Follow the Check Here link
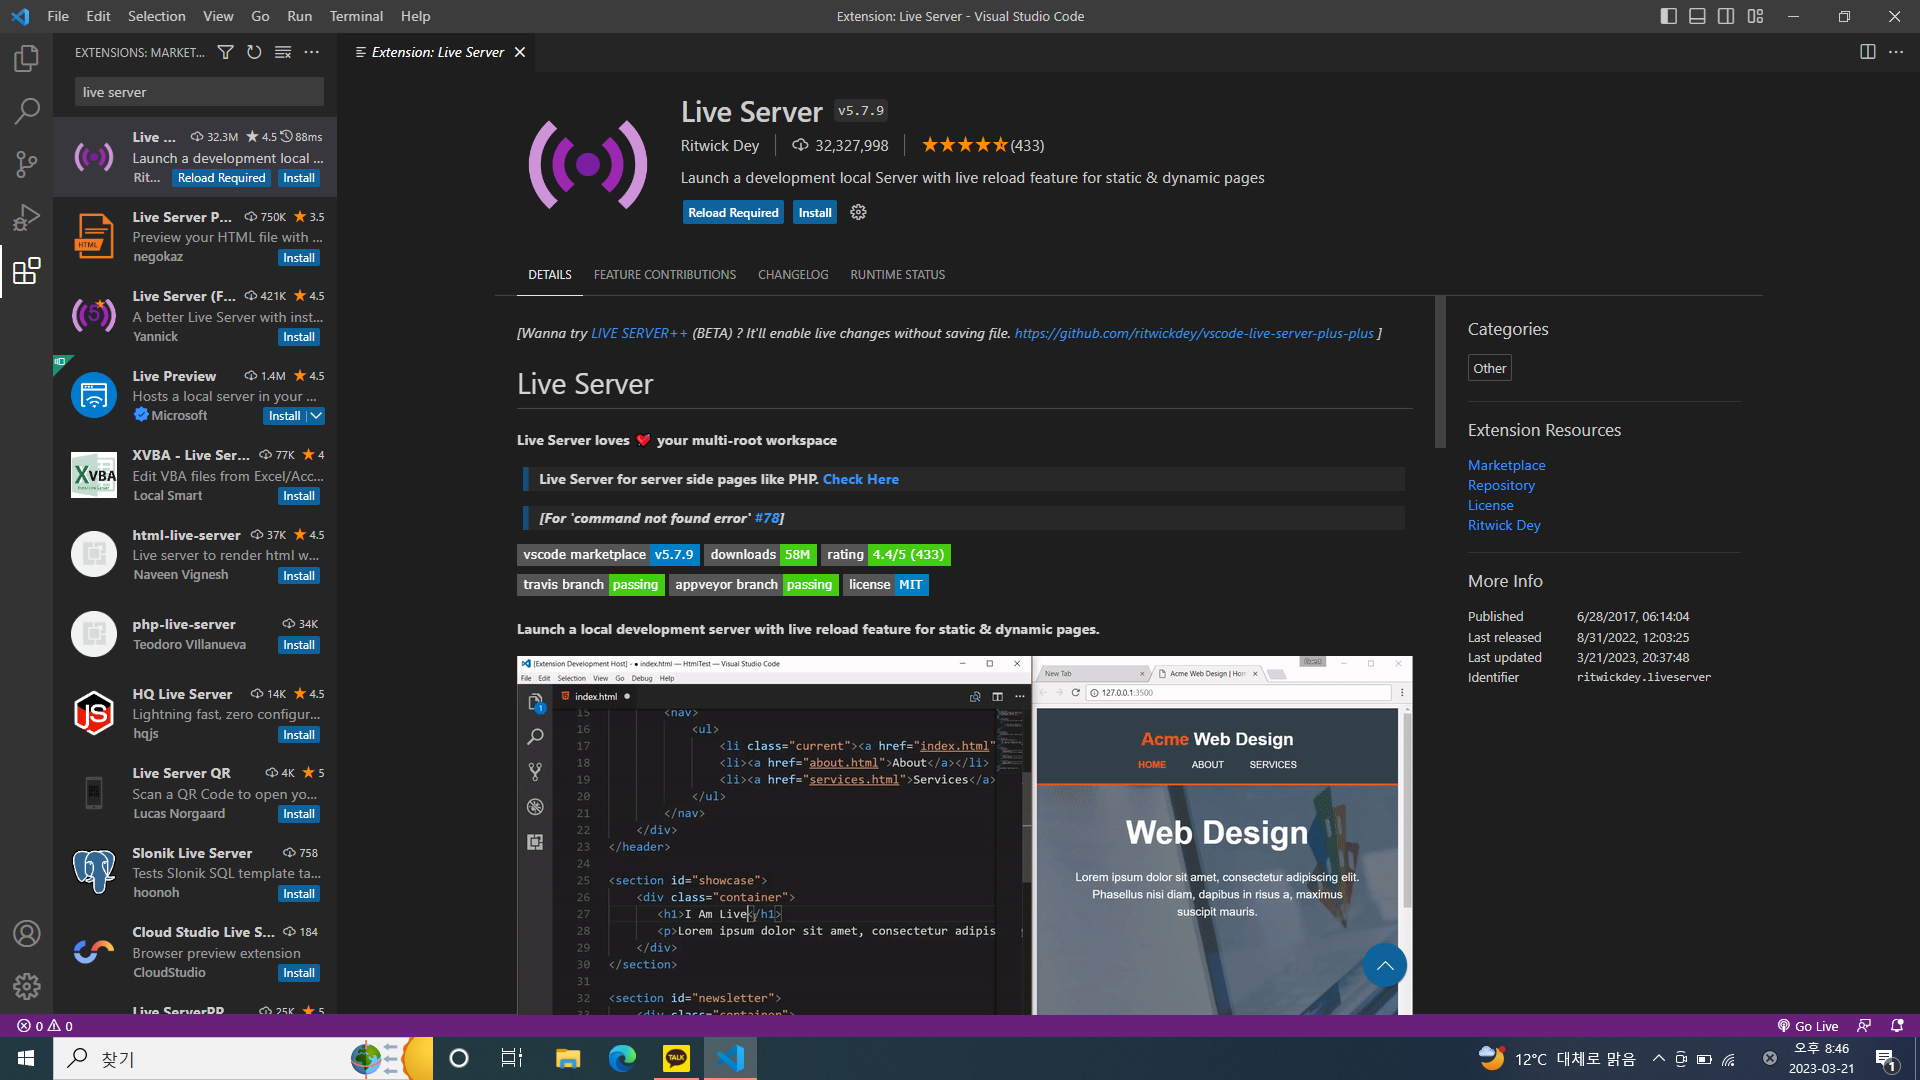 (861, 479)
